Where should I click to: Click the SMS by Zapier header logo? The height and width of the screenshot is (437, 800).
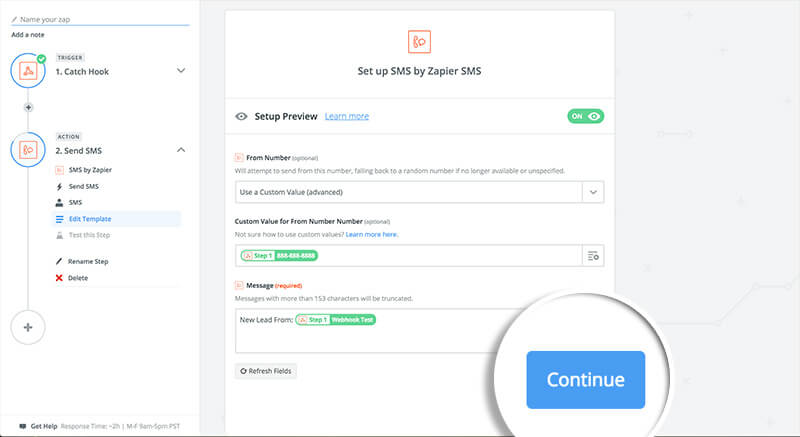point(419,42)
